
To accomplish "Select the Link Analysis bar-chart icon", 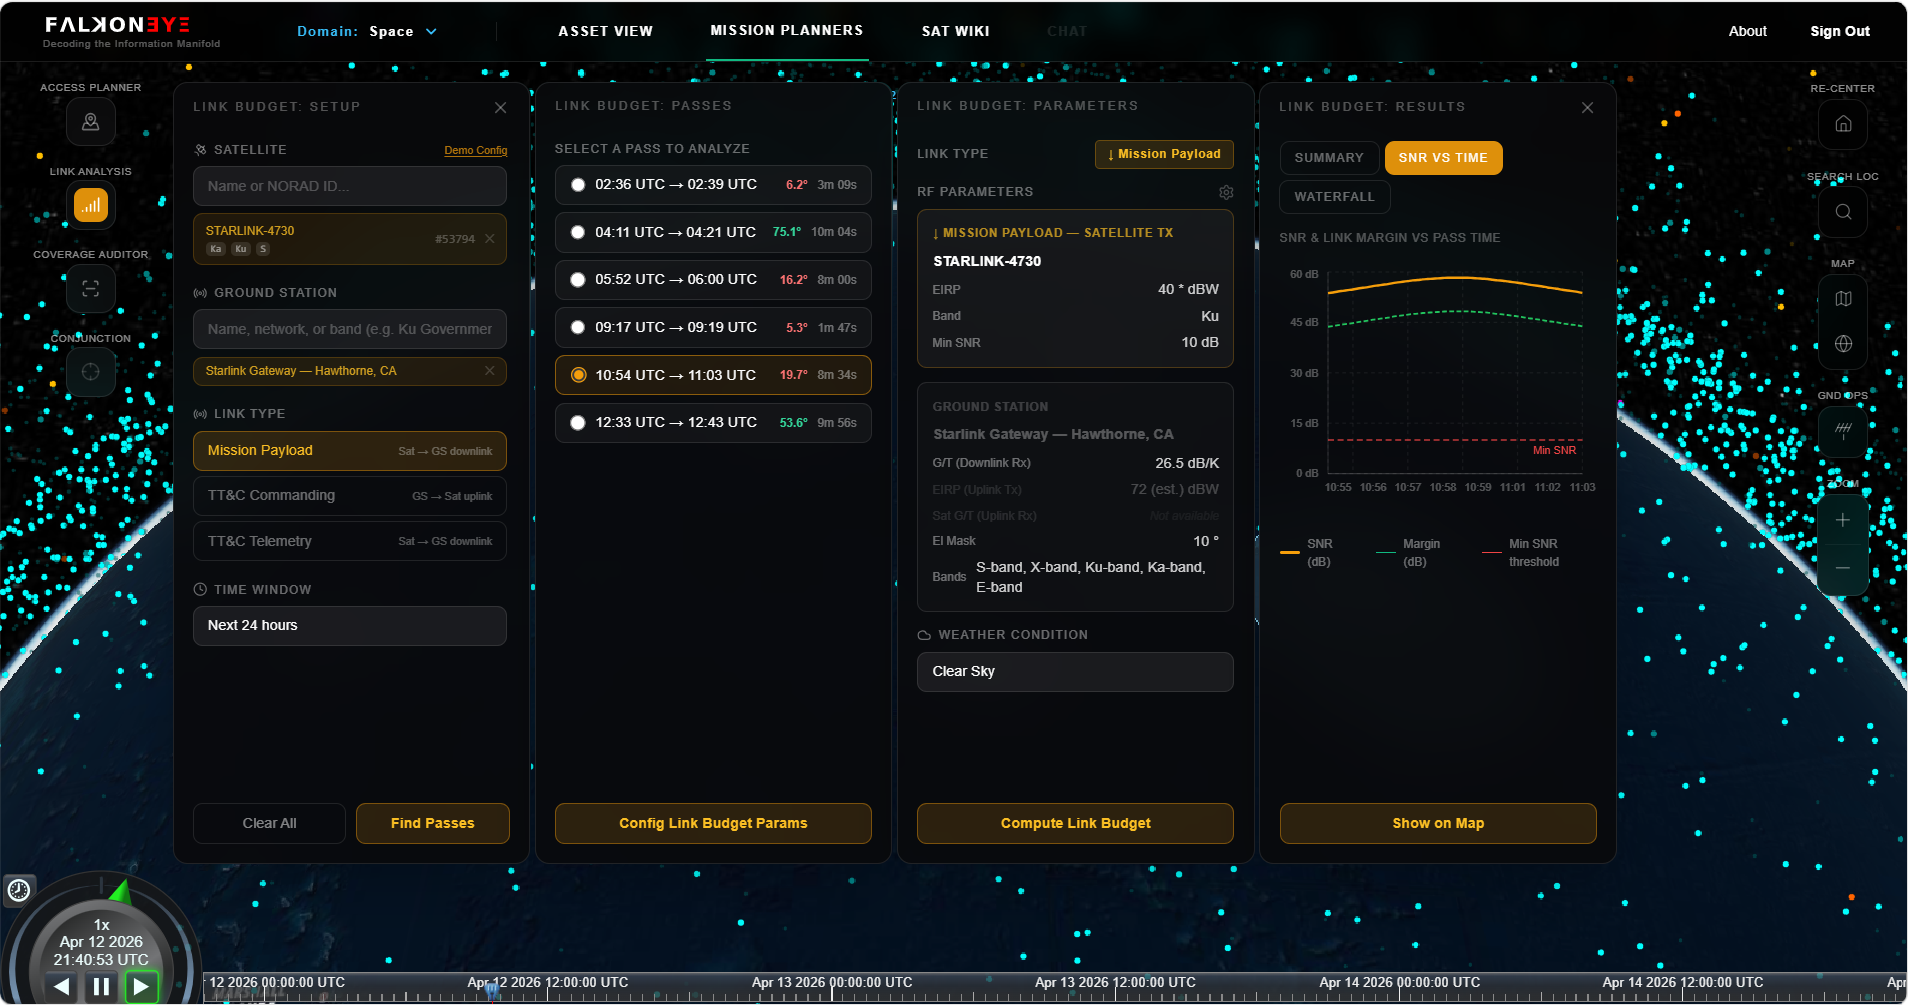I will (91, 206).
